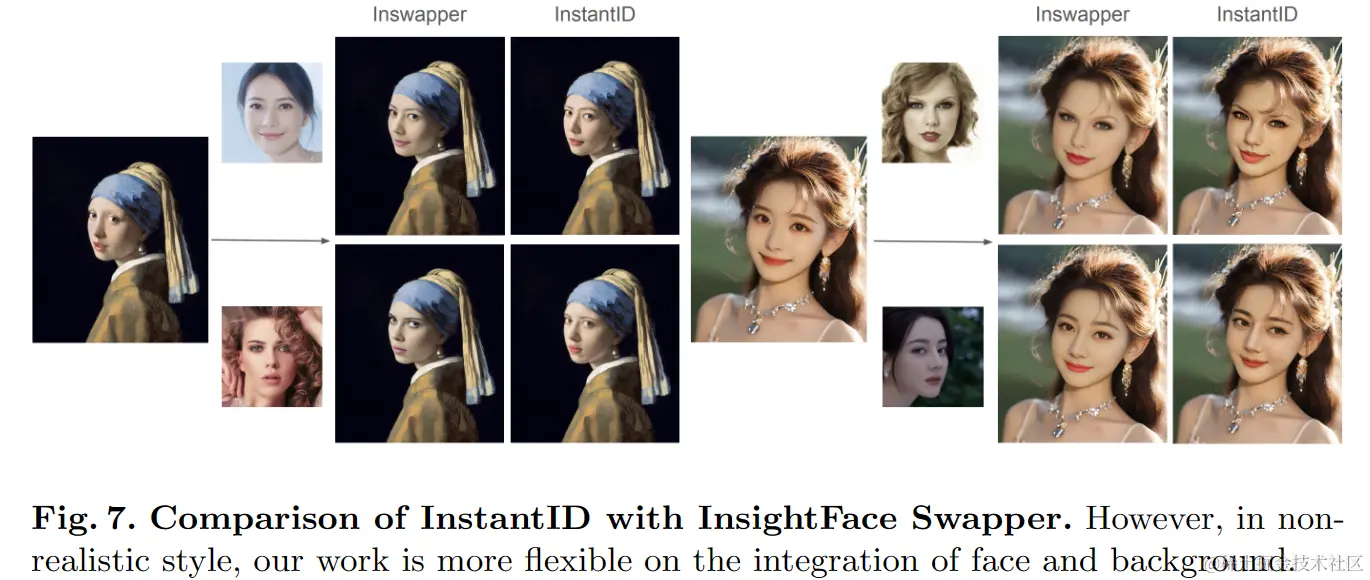Open lower Inswapper result of the illustrated girl

tap(1083, 343)
